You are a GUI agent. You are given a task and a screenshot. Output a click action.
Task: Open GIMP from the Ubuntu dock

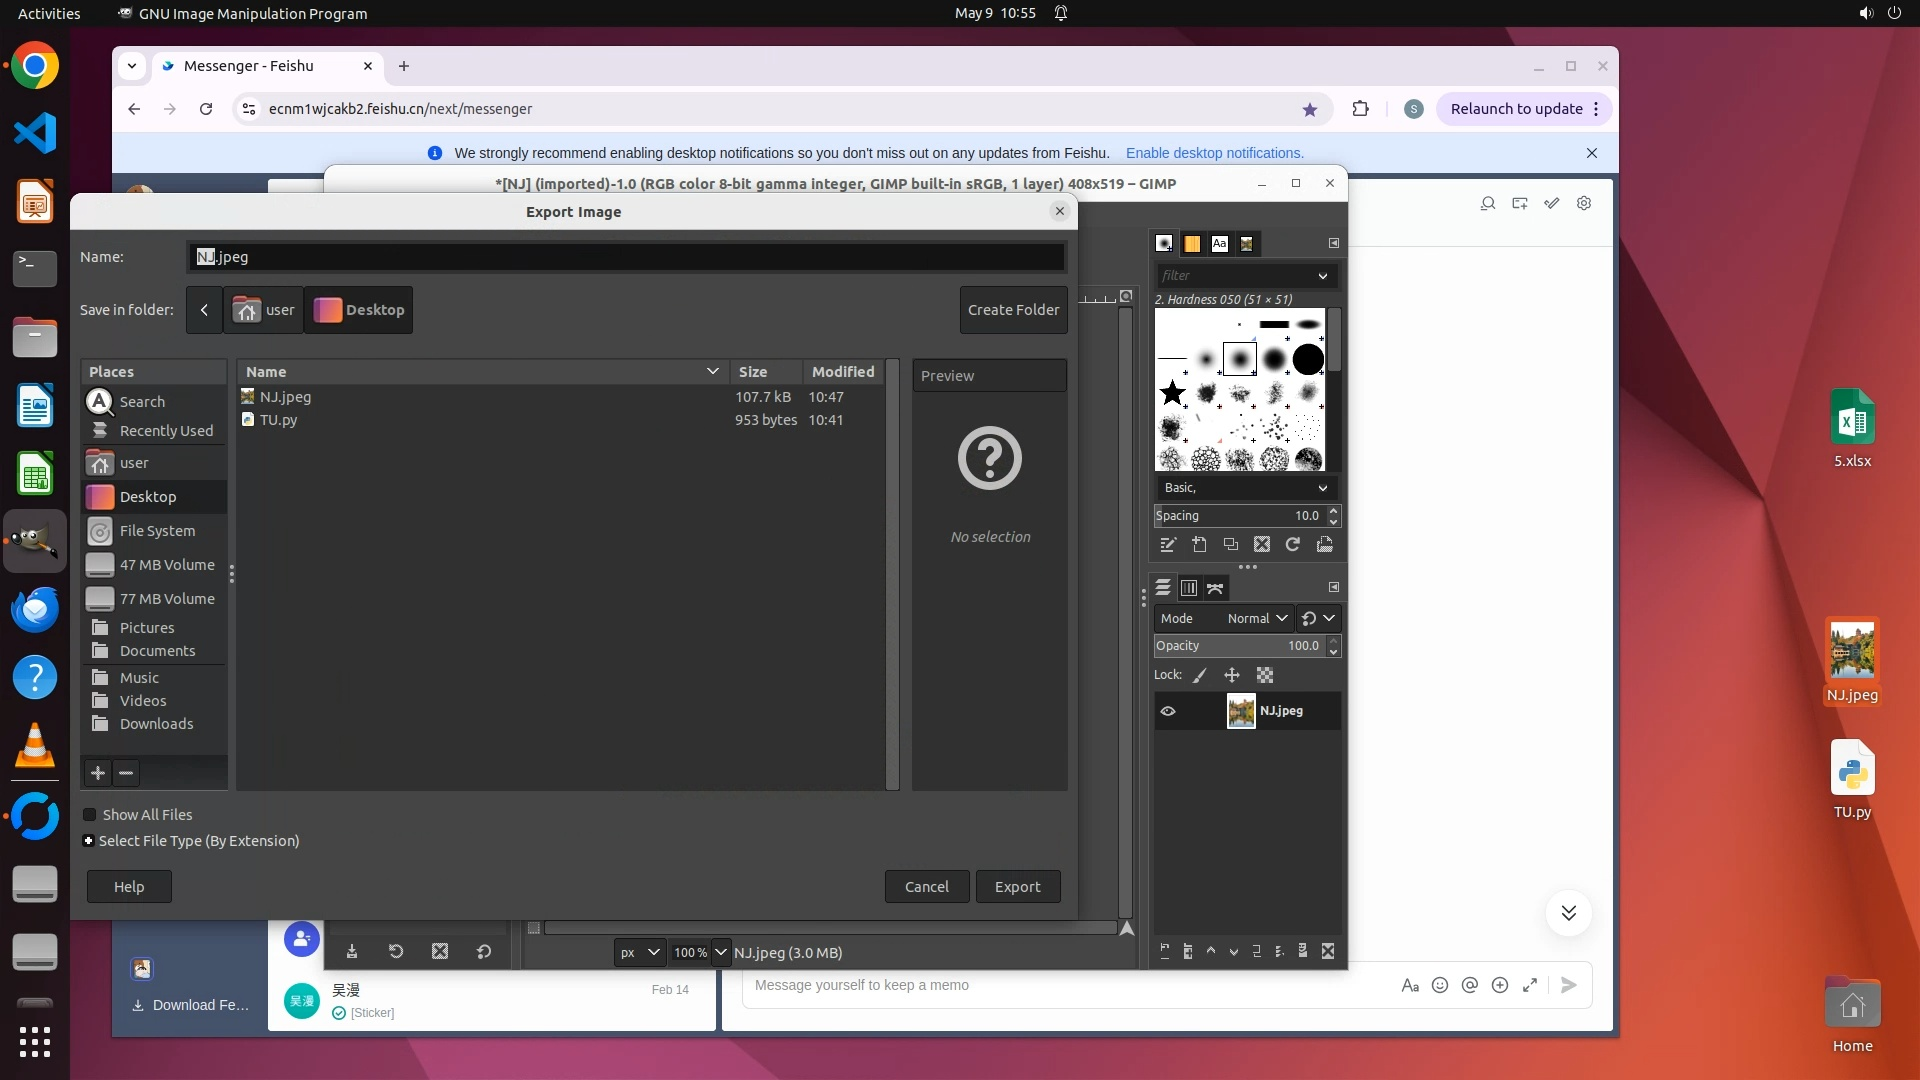35,541
